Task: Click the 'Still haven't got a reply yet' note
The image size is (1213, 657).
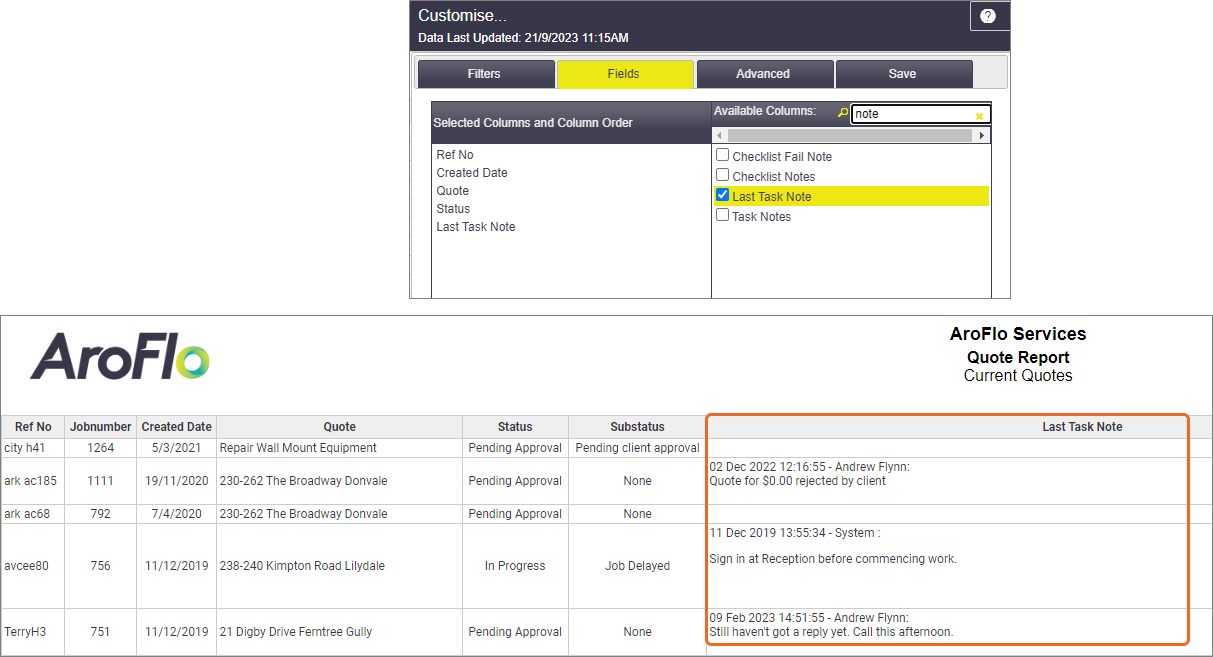Action: click(x=831, y=632)
